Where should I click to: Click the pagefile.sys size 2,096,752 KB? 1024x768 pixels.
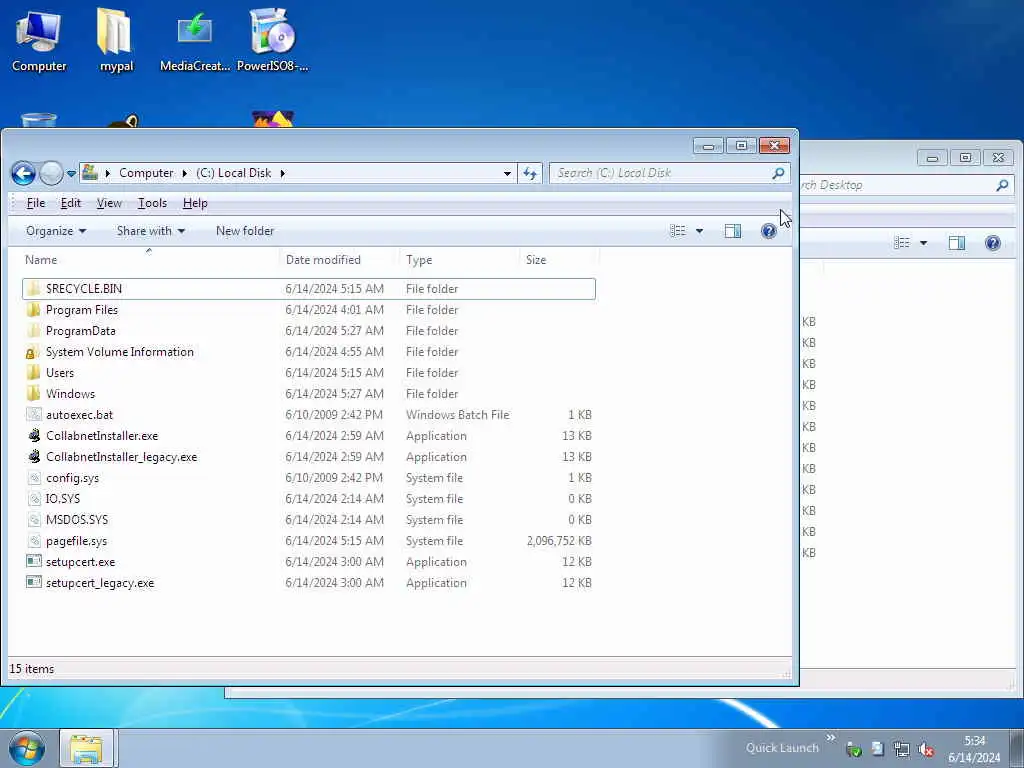point(559,541)
